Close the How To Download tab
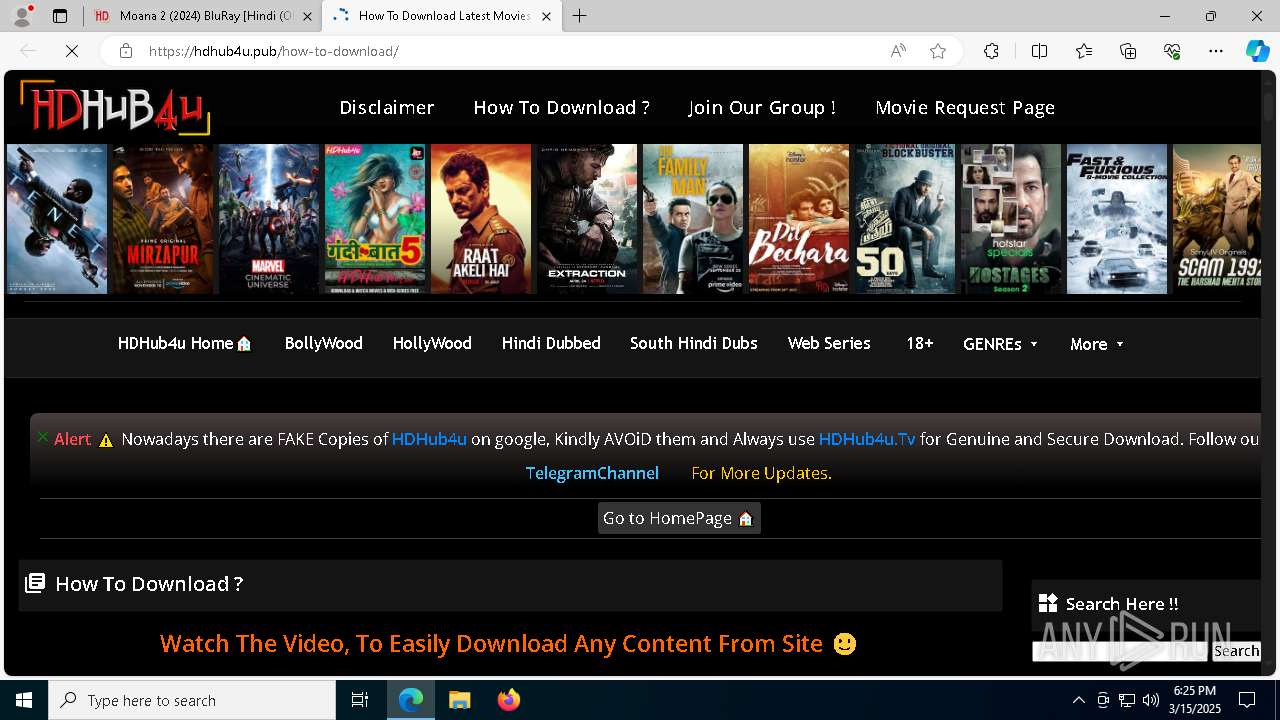 [546, 16]
